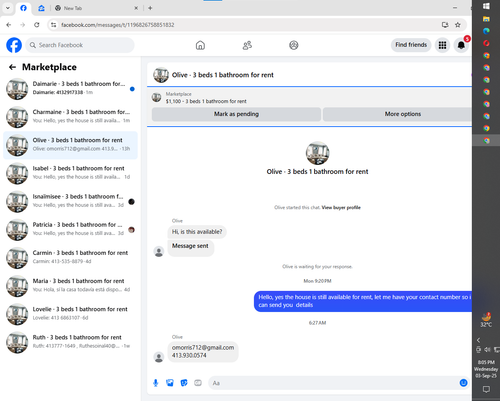Focus the Search Facebook field
Screen dimensions: 500x401
pos(80,45)
